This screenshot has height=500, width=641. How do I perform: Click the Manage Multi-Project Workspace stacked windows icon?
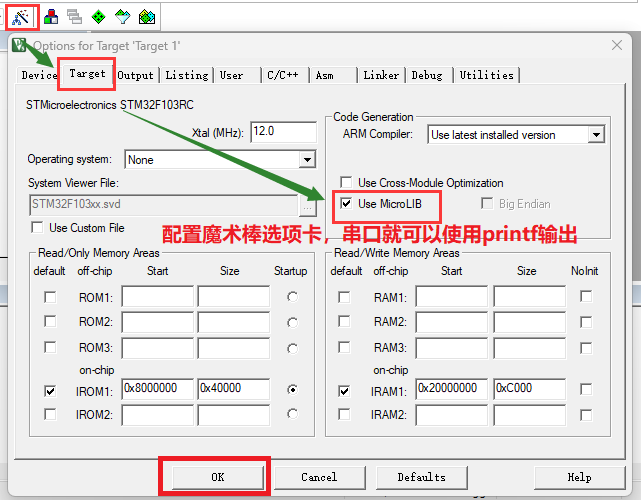tap(74, 17)
